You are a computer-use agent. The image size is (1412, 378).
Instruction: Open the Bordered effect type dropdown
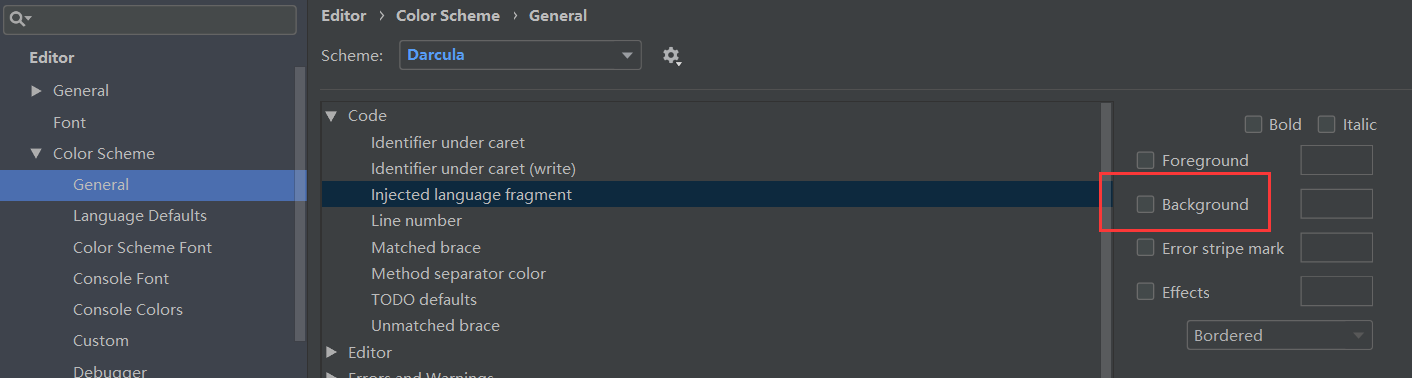click(x=1280, y=335)
